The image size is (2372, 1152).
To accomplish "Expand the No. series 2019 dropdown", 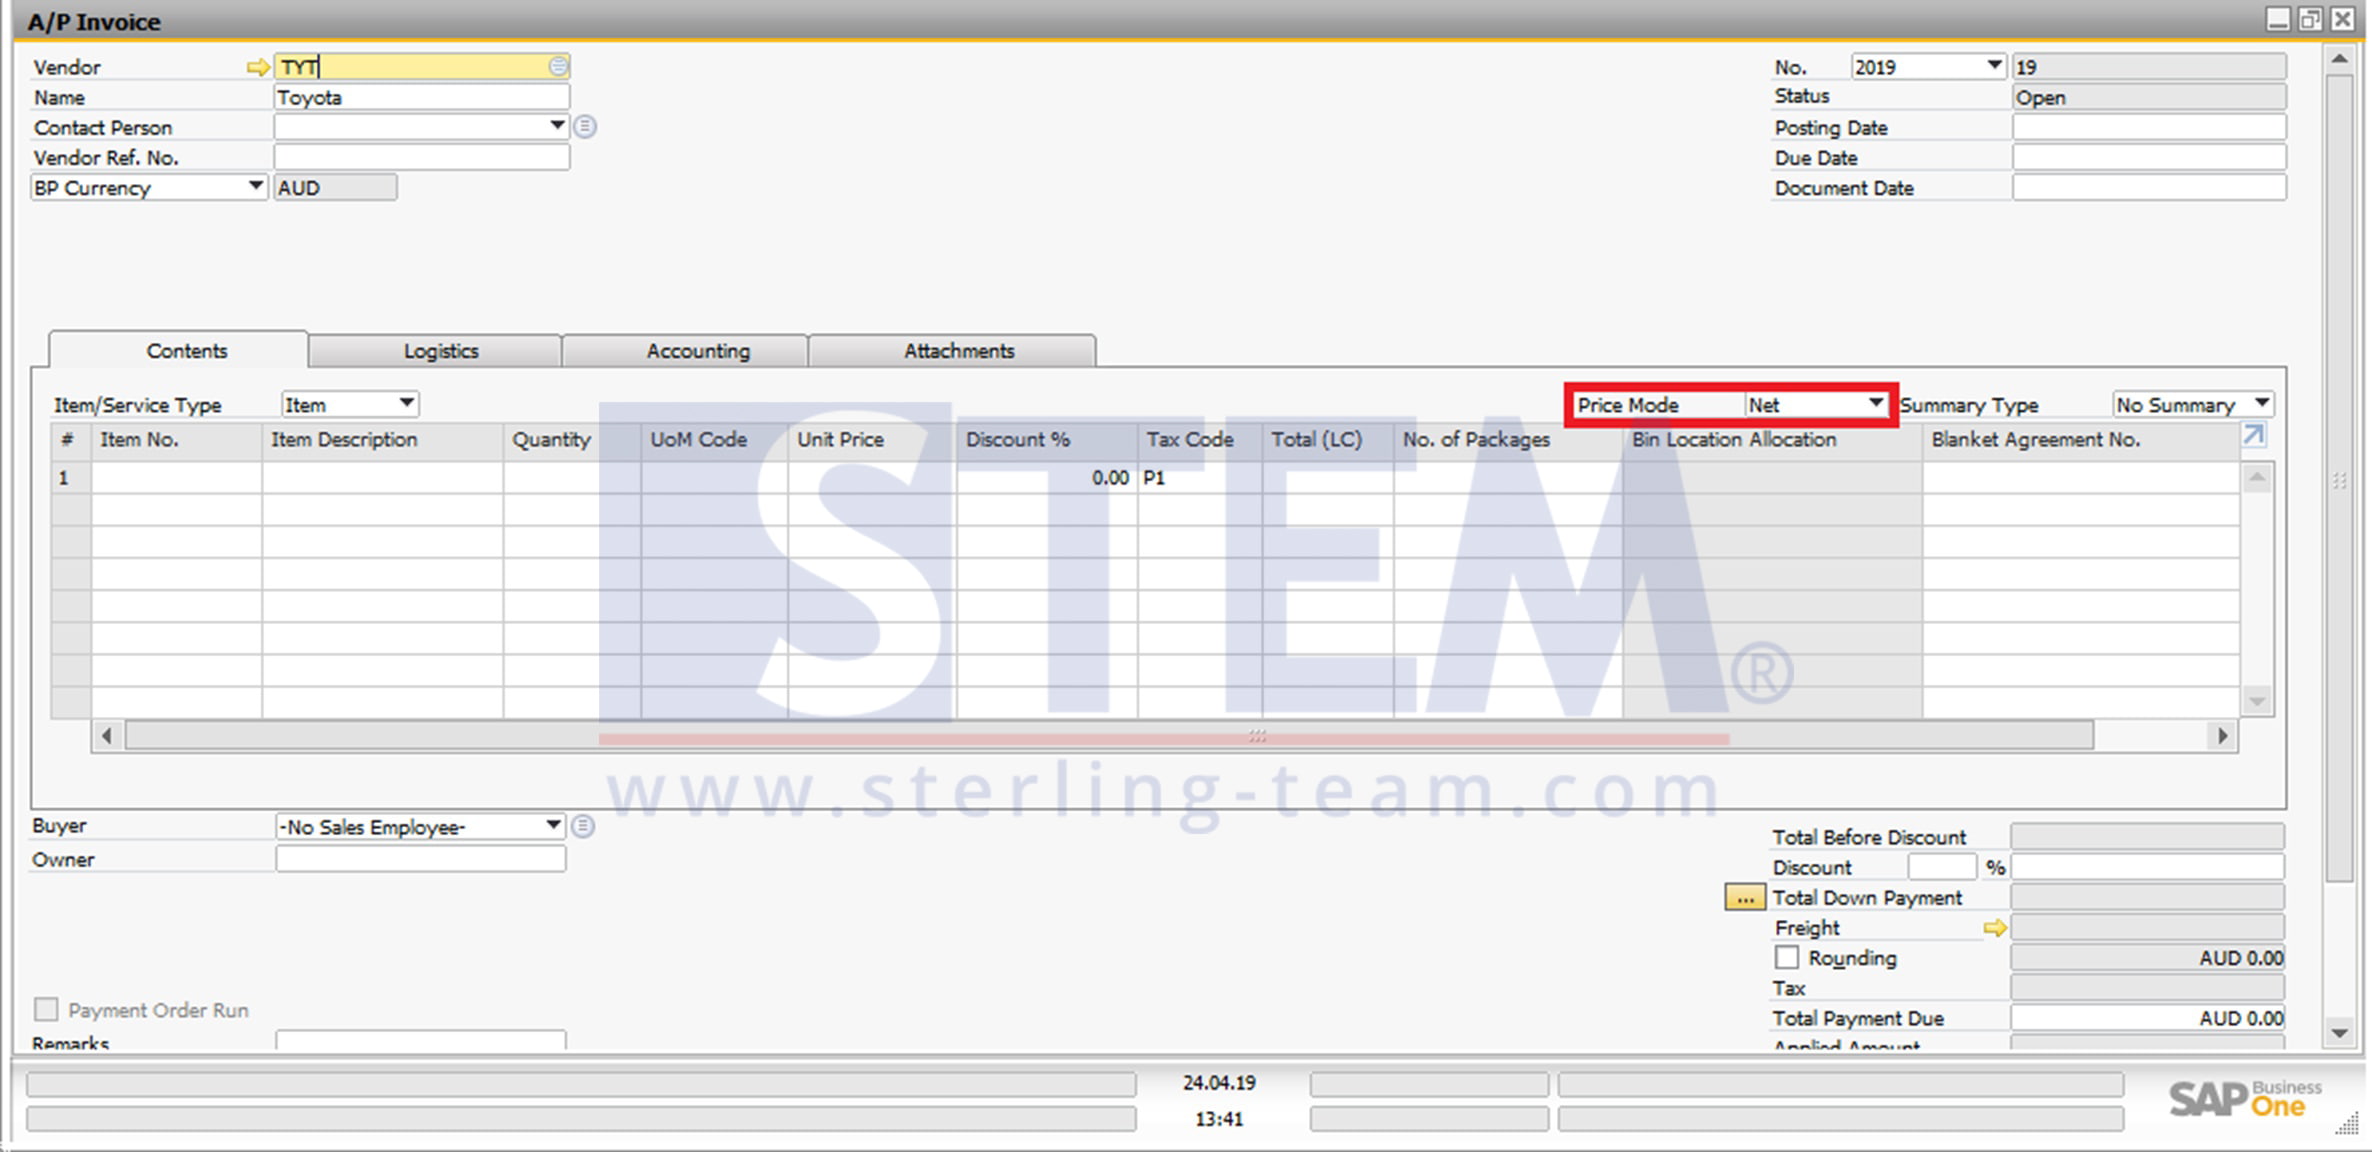I will (x=1994, y=66).
